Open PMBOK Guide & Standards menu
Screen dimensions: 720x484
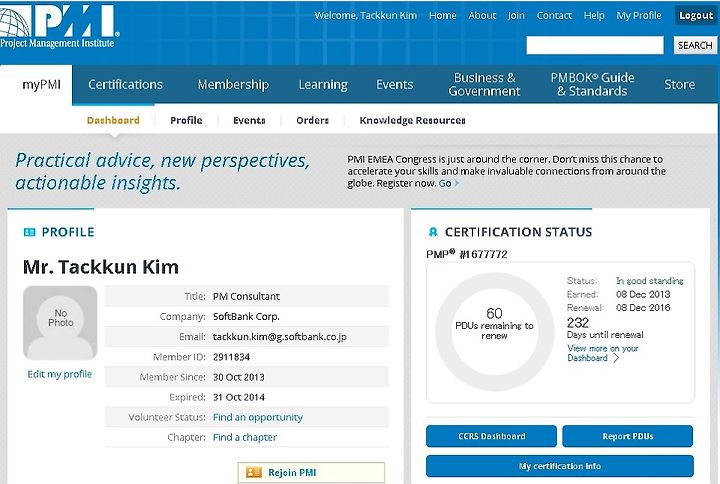point(592,84)
